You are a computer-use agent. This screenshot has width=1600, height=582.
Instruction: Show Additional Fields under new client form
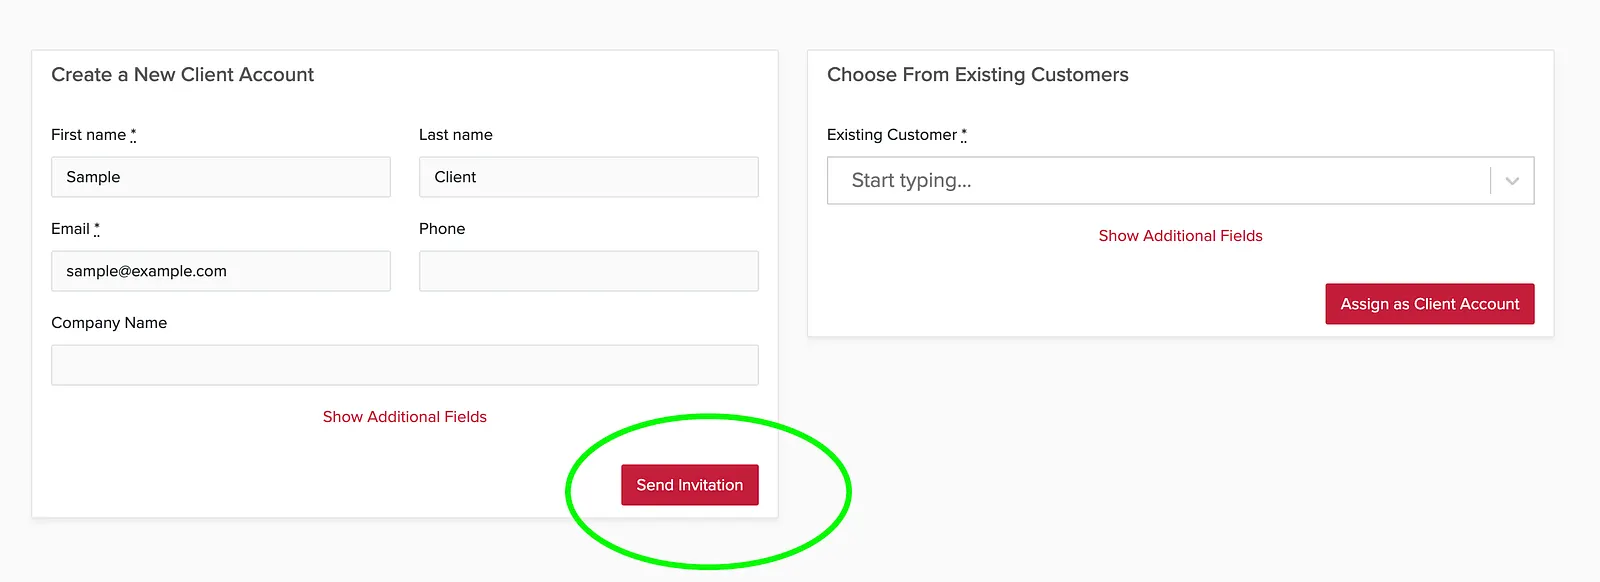(405, 417)
